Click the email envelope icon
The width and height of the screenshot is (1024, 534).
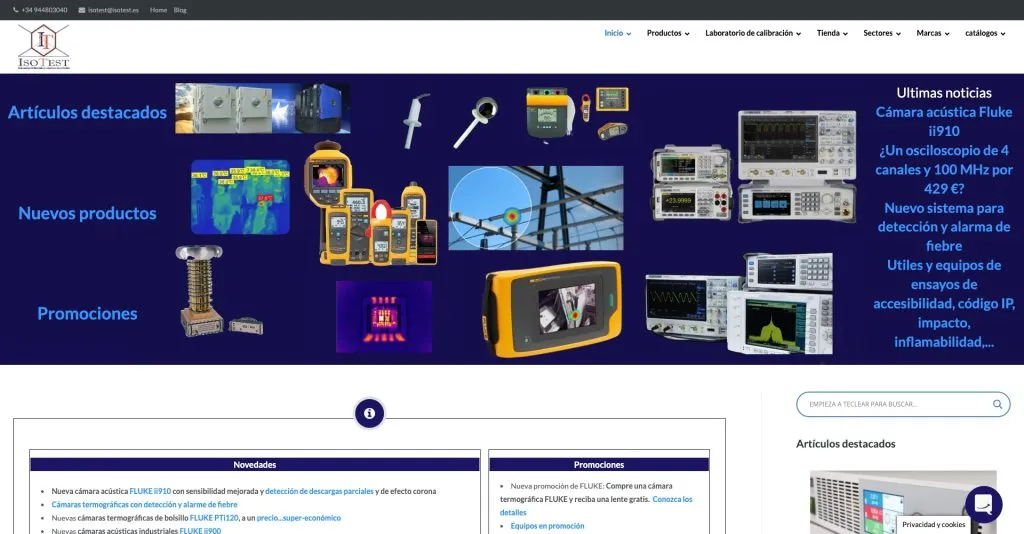click(x=82, y=10)
